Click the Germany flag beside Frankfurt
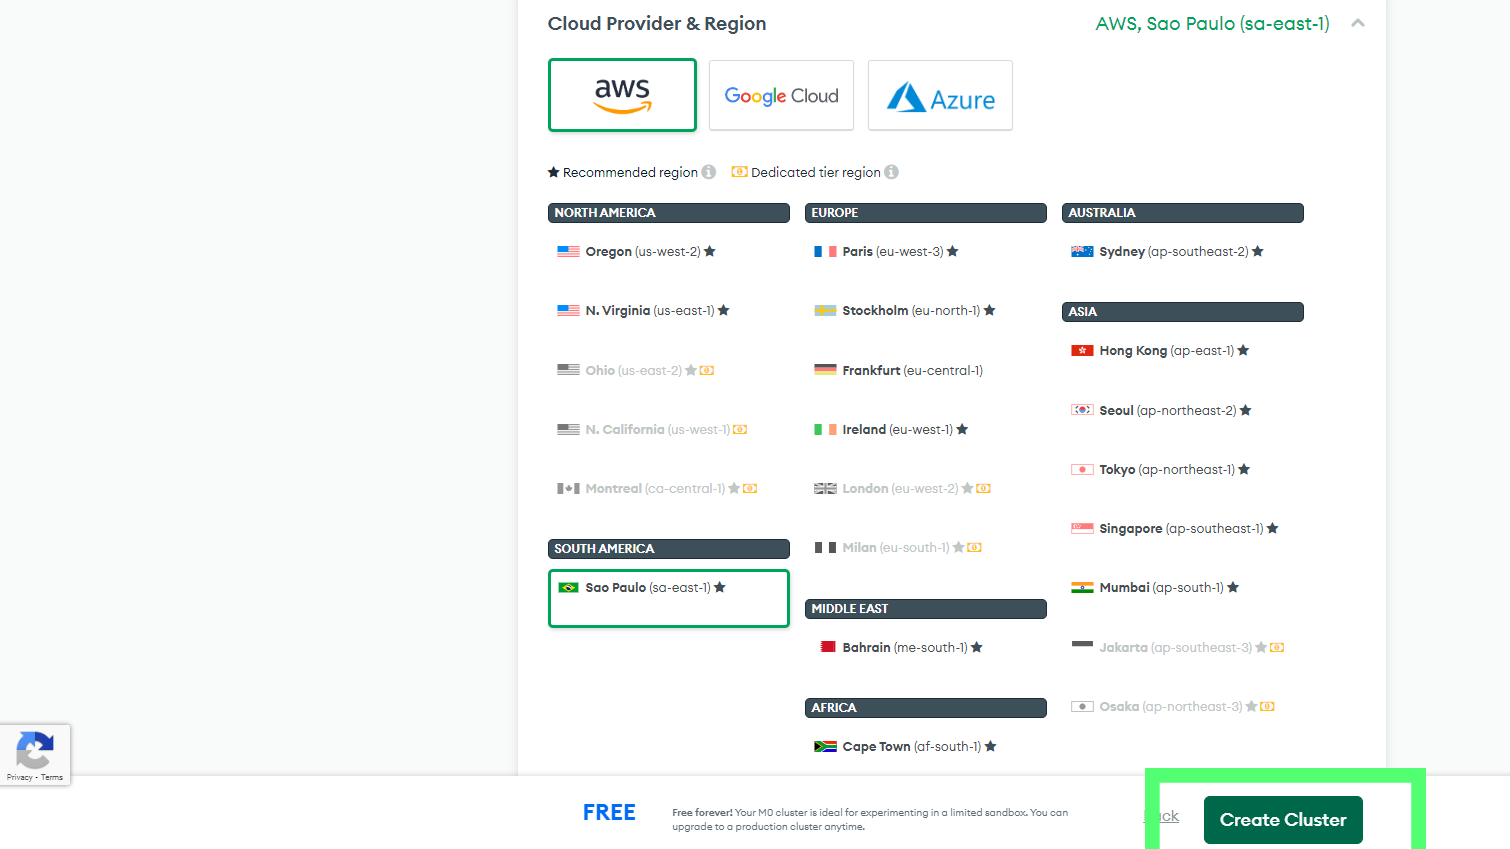The image size is (1510, 849). [825, 370]
